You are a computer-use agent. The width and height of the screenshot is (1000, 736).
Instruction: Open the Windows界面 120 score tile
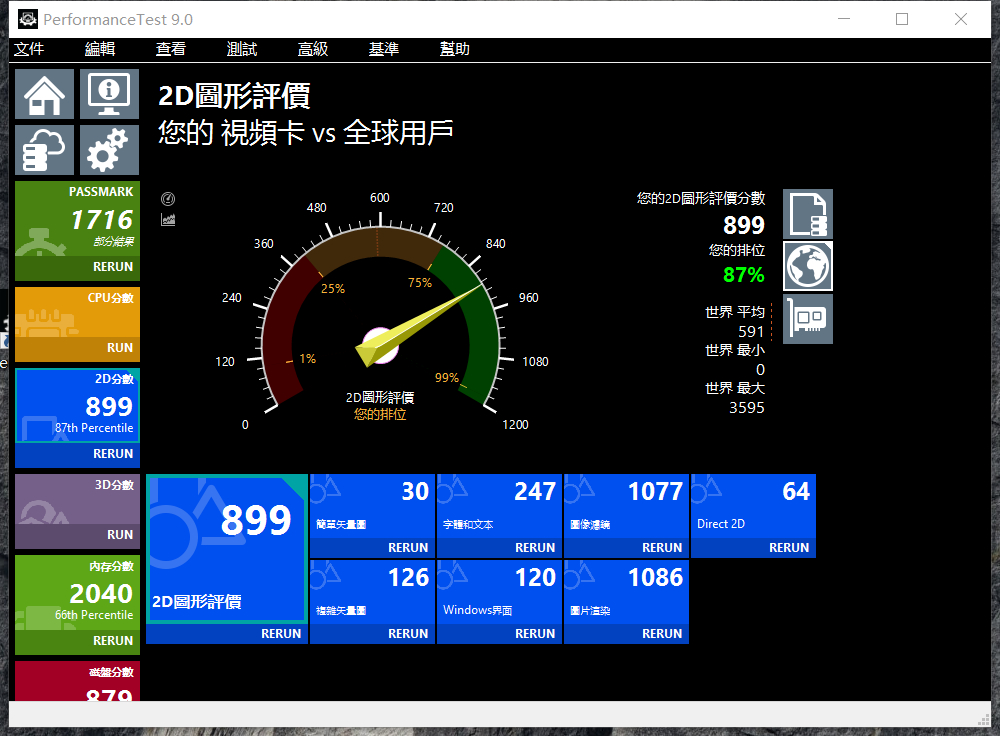[x=499, y=592]
